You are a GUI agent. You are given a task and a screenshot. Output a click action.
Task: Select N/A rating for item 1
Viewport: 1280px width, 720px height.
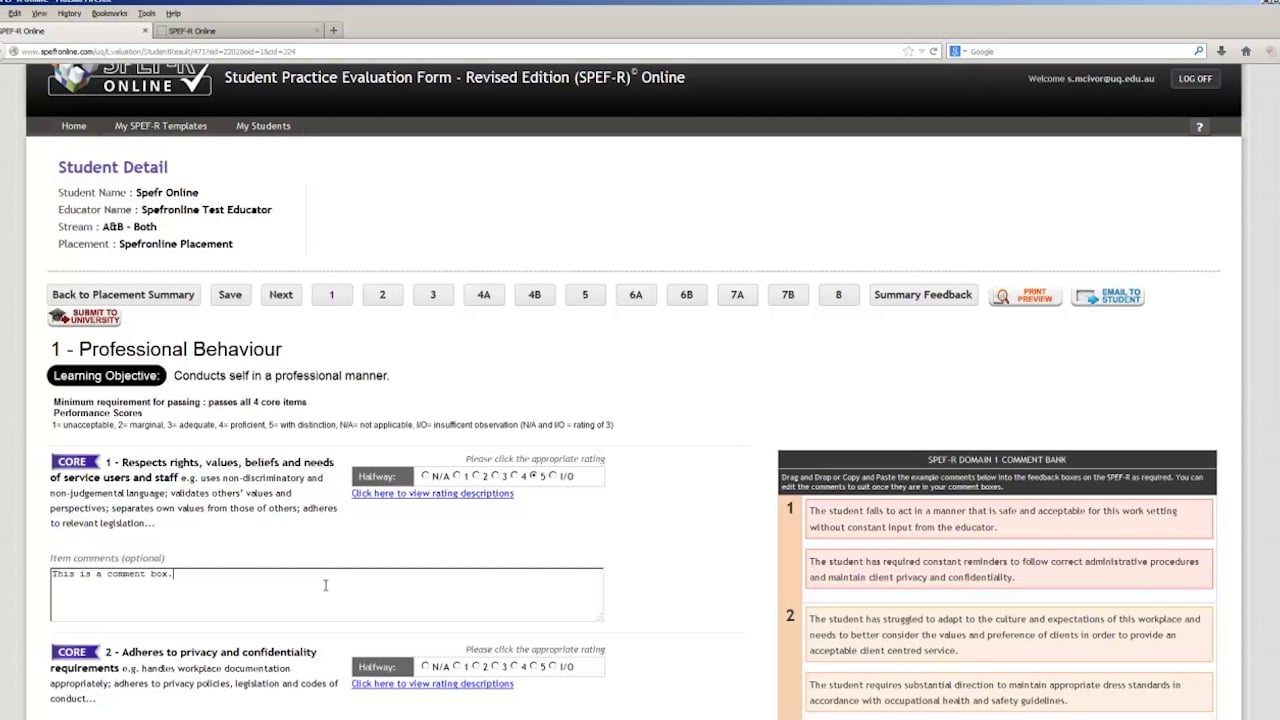point(426,475)
